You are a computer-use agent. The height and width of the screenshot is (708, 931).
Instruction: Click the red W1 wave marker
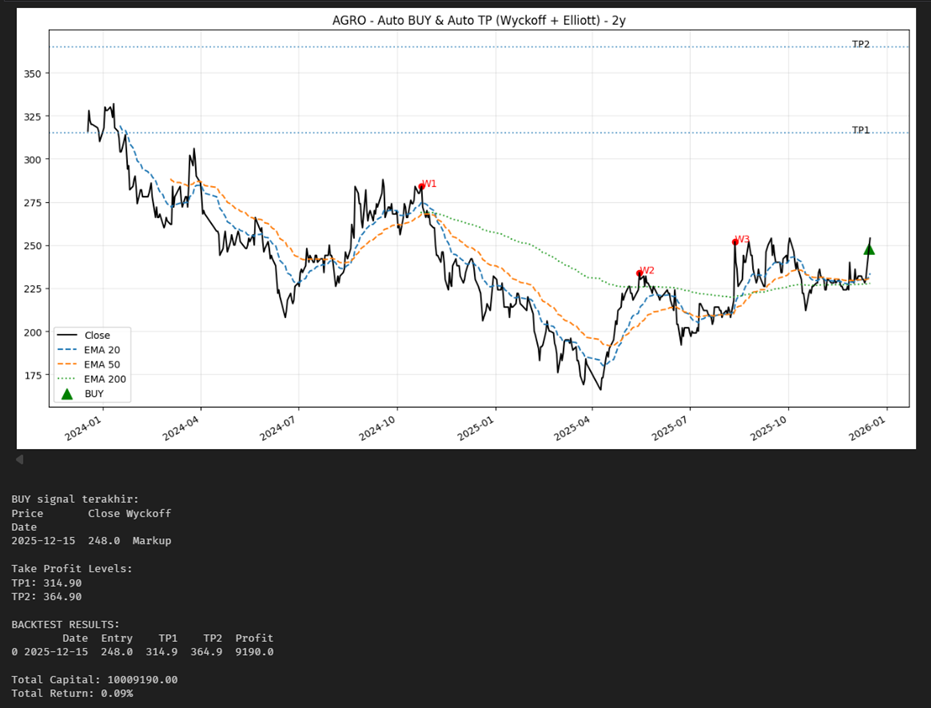tap(422, 186)
